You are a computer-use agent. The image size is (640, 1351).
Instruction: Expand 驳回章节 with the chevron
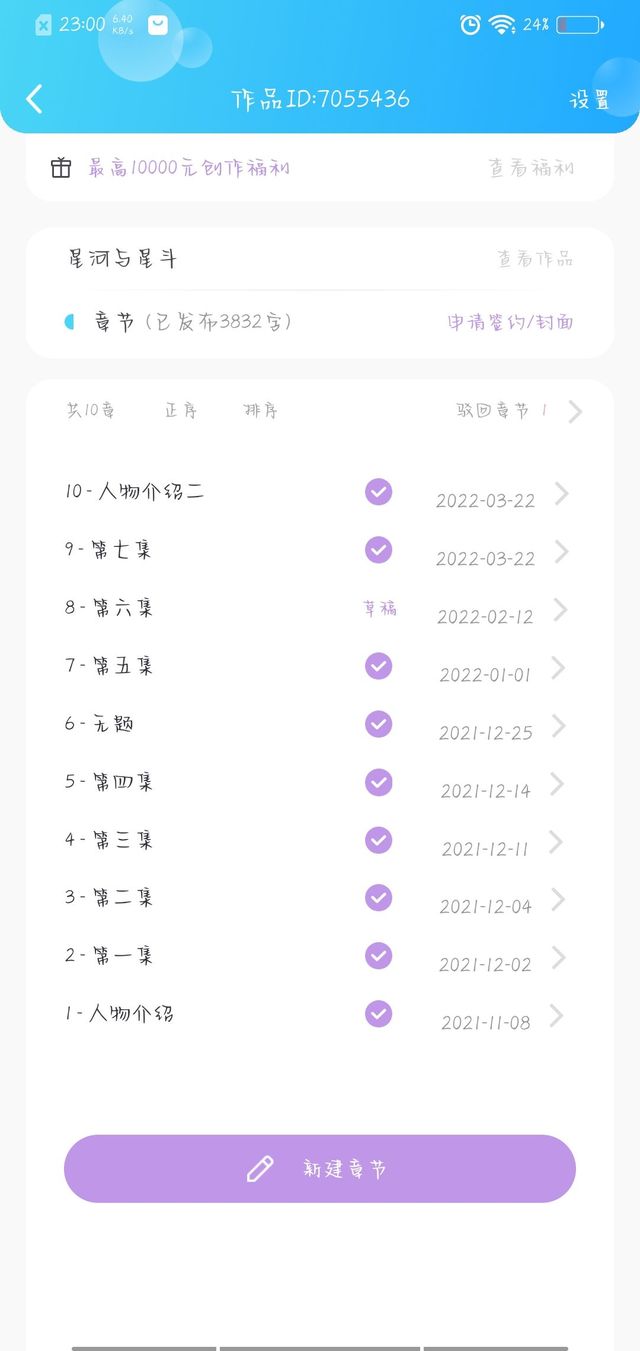pyautogui.click(x=575, y=411)
